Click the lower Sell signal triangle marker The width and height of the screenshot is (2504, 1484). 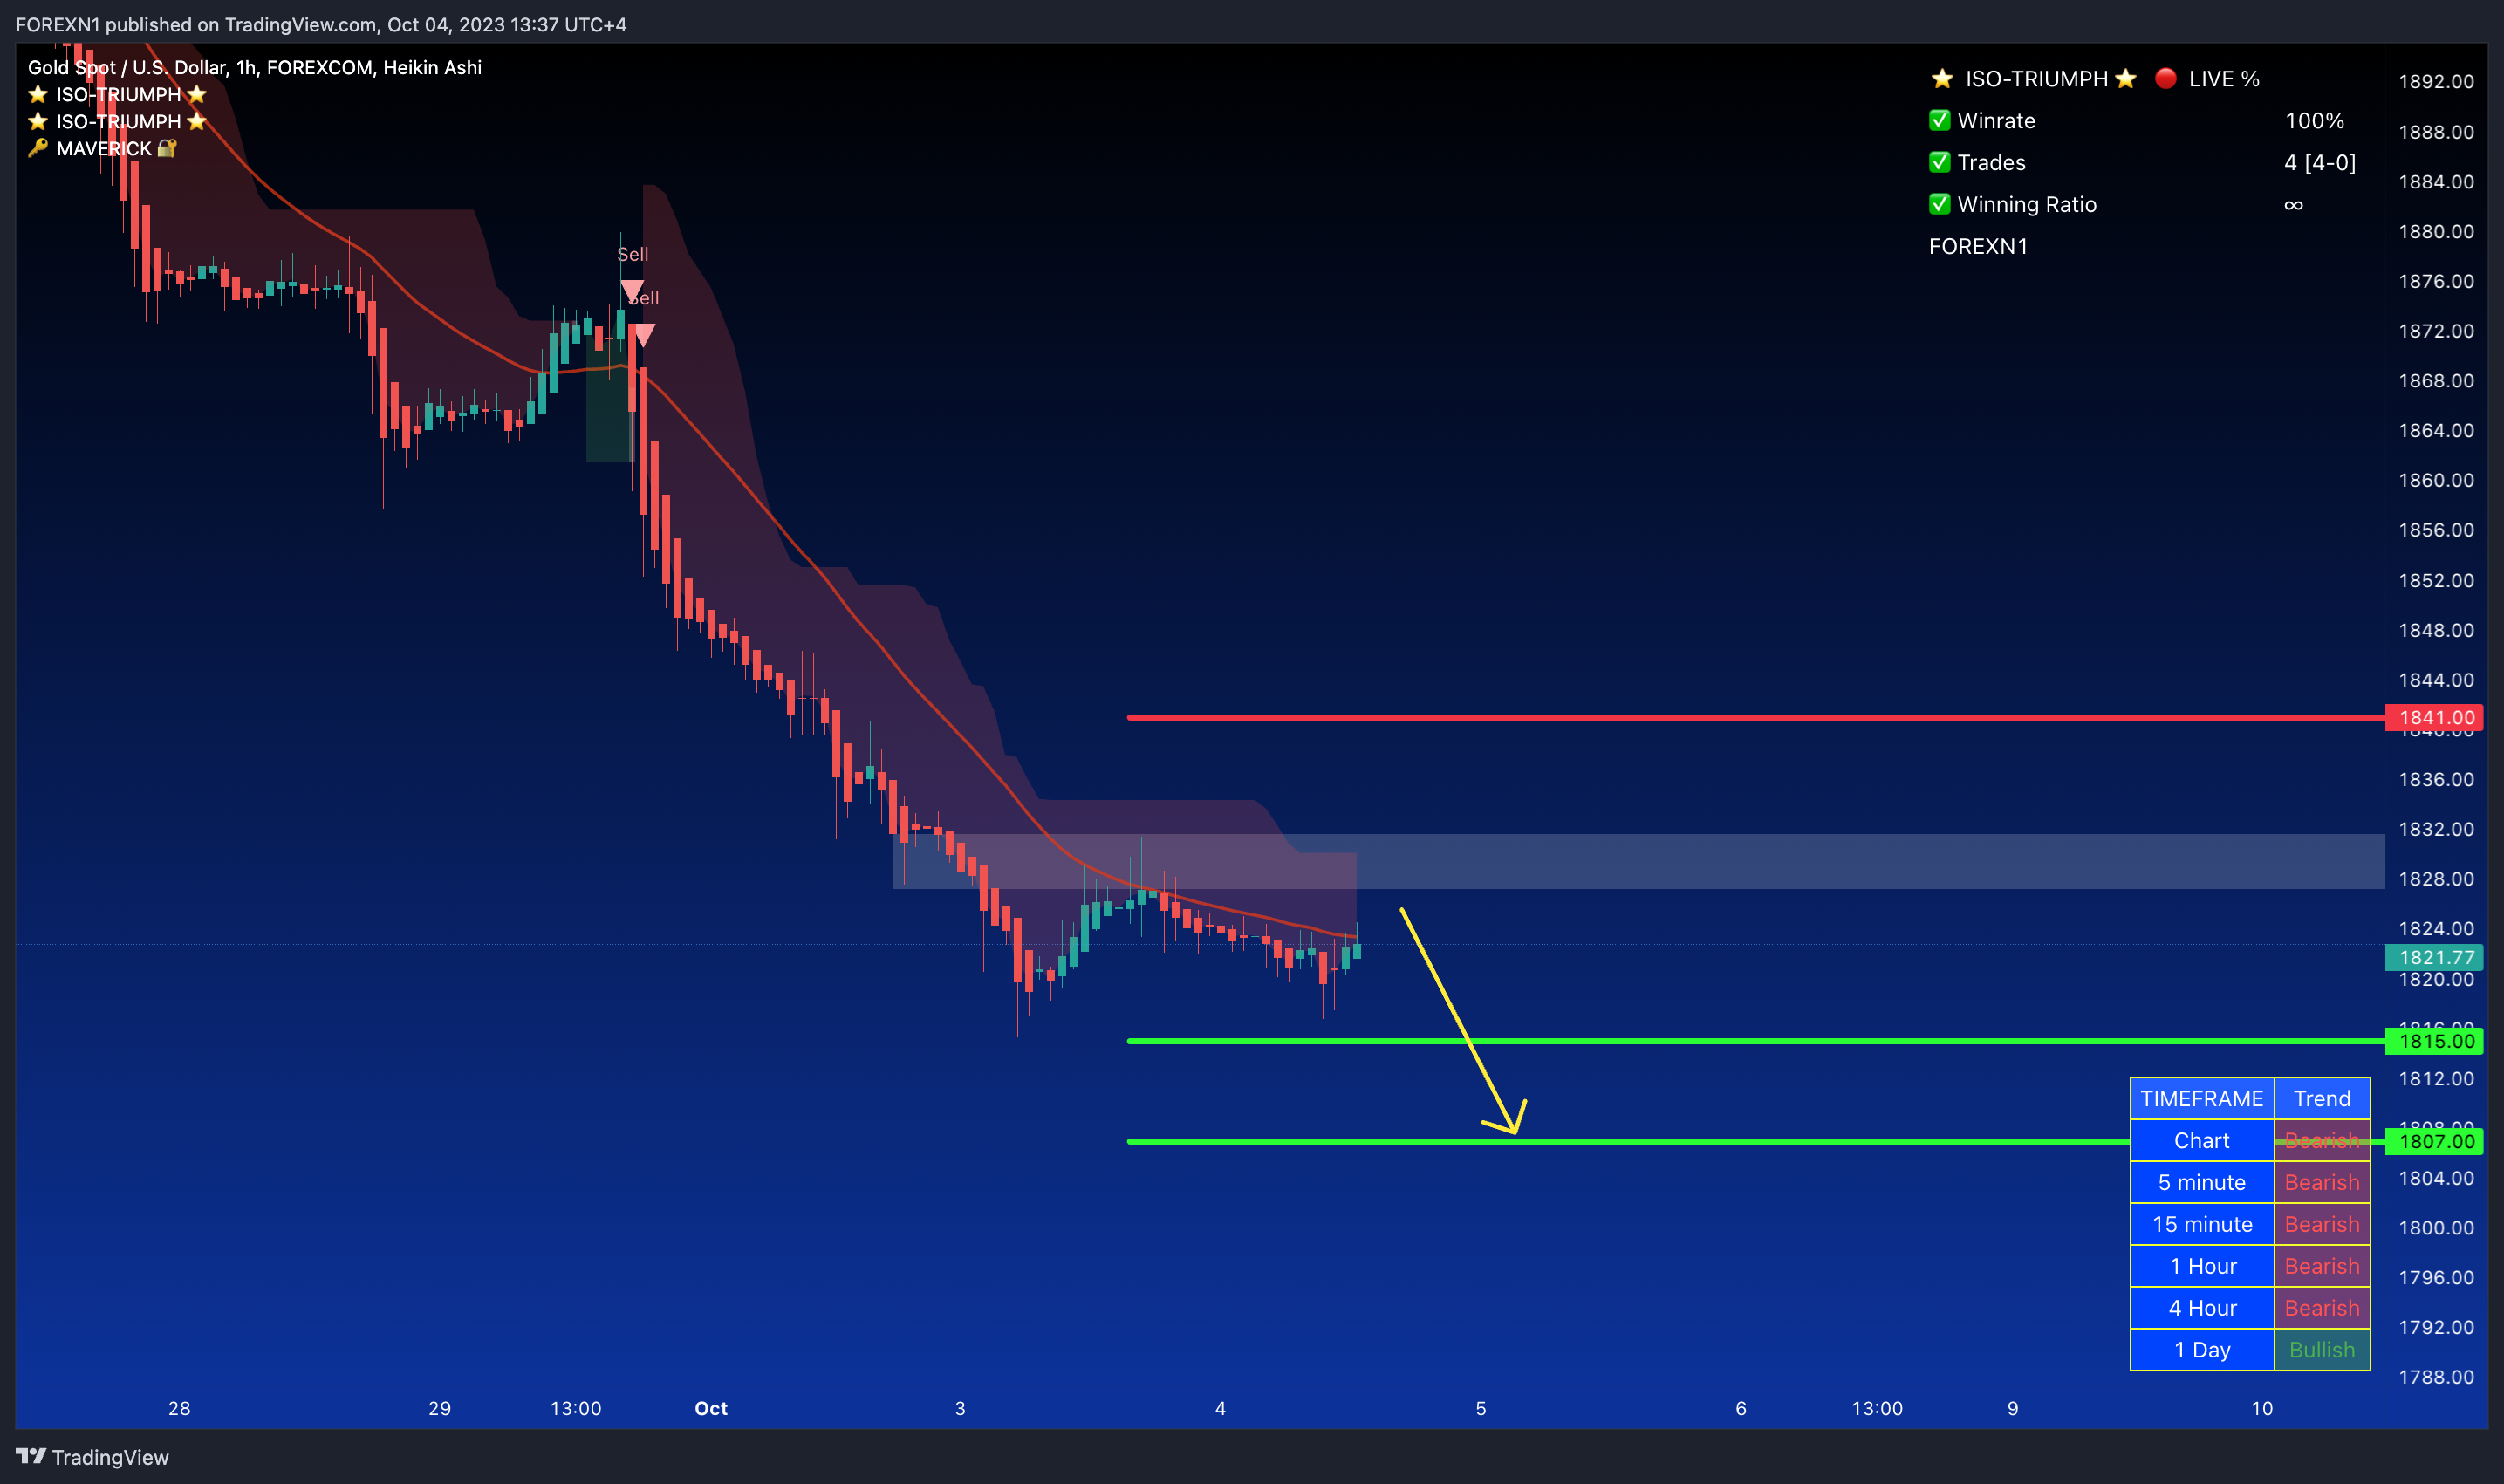tap(644, 335)
